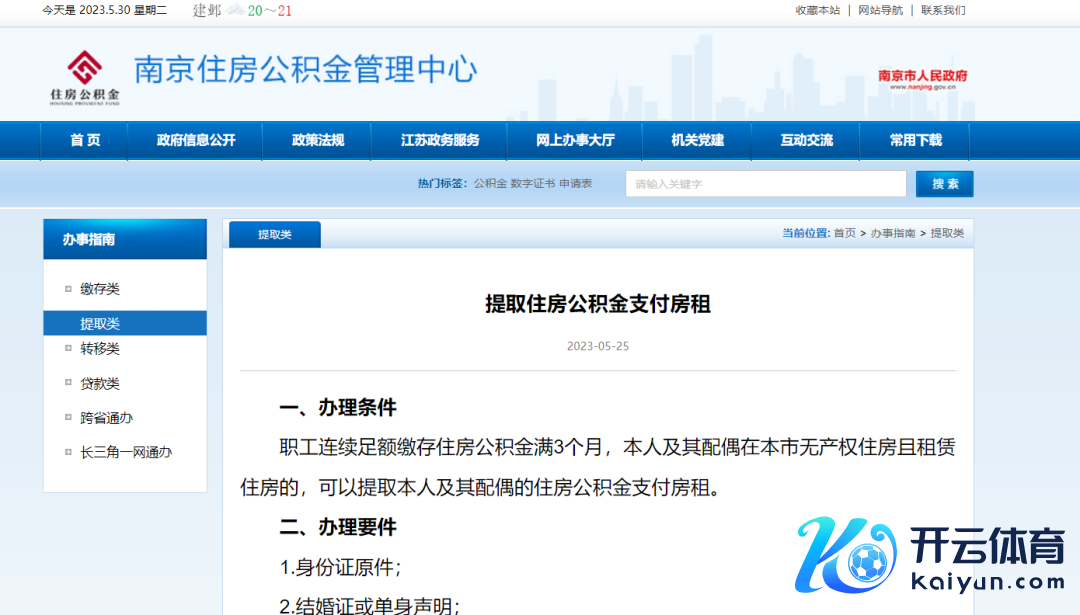Focus the keyword search input field

coord(765,184)
